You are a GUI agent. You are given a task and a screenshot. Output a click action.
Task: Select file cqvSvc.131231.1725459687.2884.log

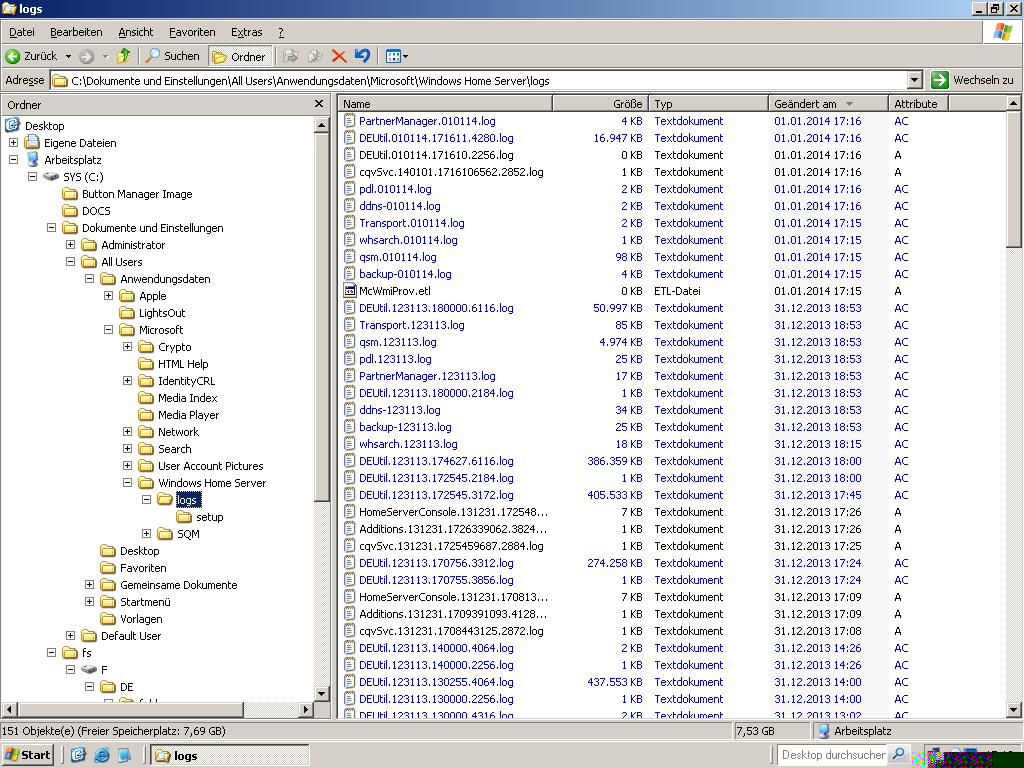click(451, 545)
